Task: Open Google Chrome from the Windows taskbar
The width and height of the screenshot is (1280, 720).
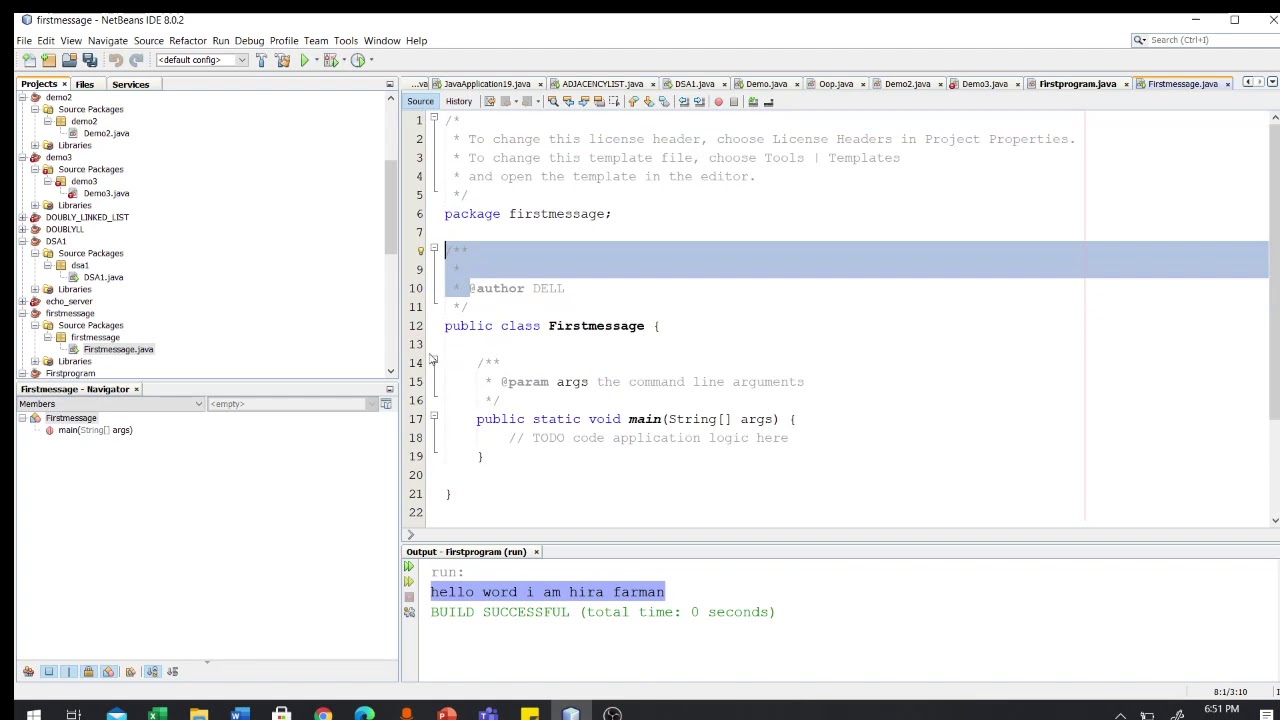Action: [x=323, y=714]
